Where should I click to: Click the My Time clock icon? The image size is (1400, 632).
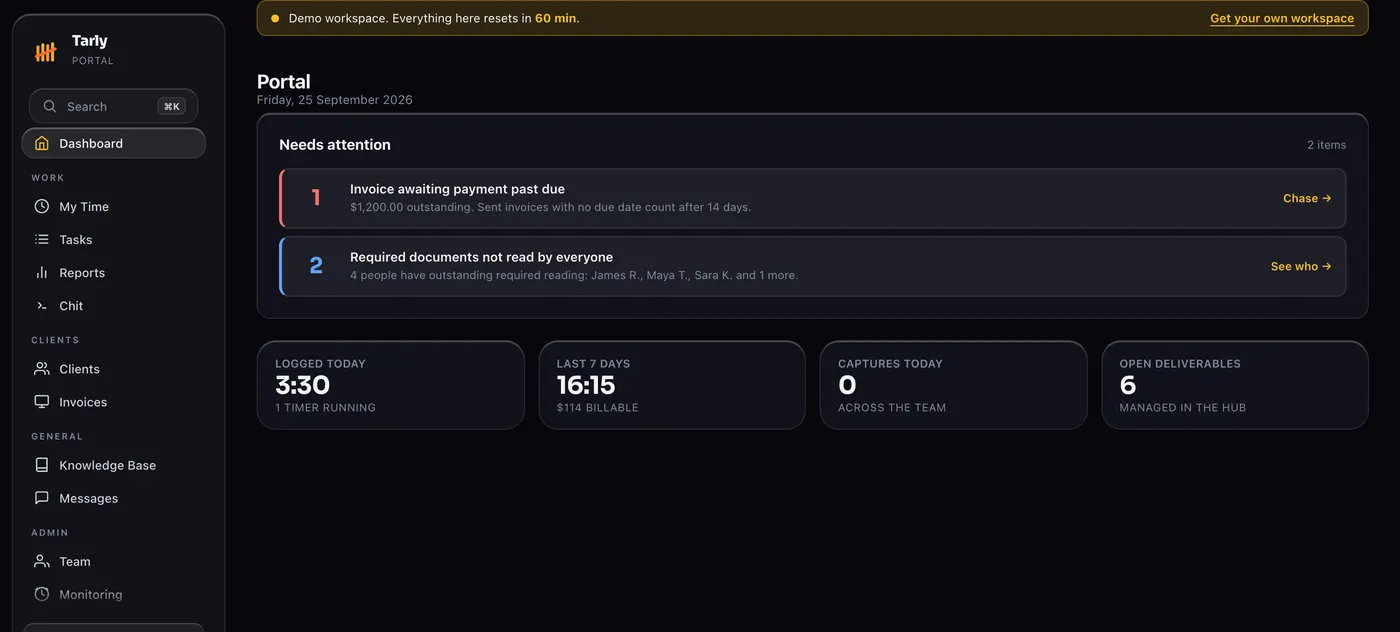tap(42, 206)
